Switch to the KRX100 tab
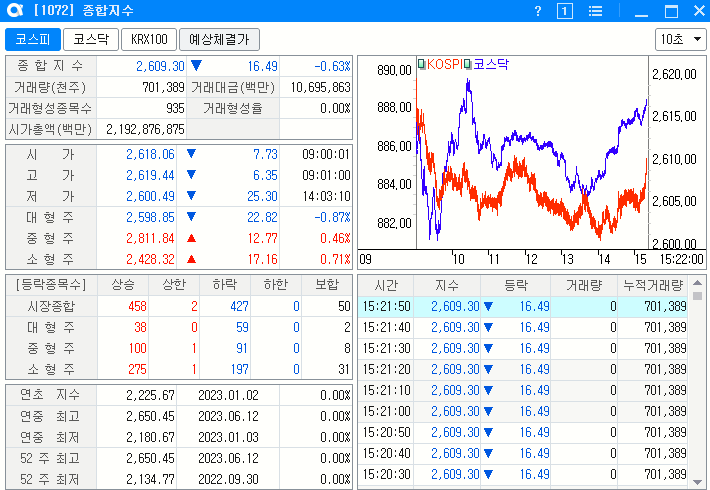Screen dimensions: 710x490 (149, 39)
